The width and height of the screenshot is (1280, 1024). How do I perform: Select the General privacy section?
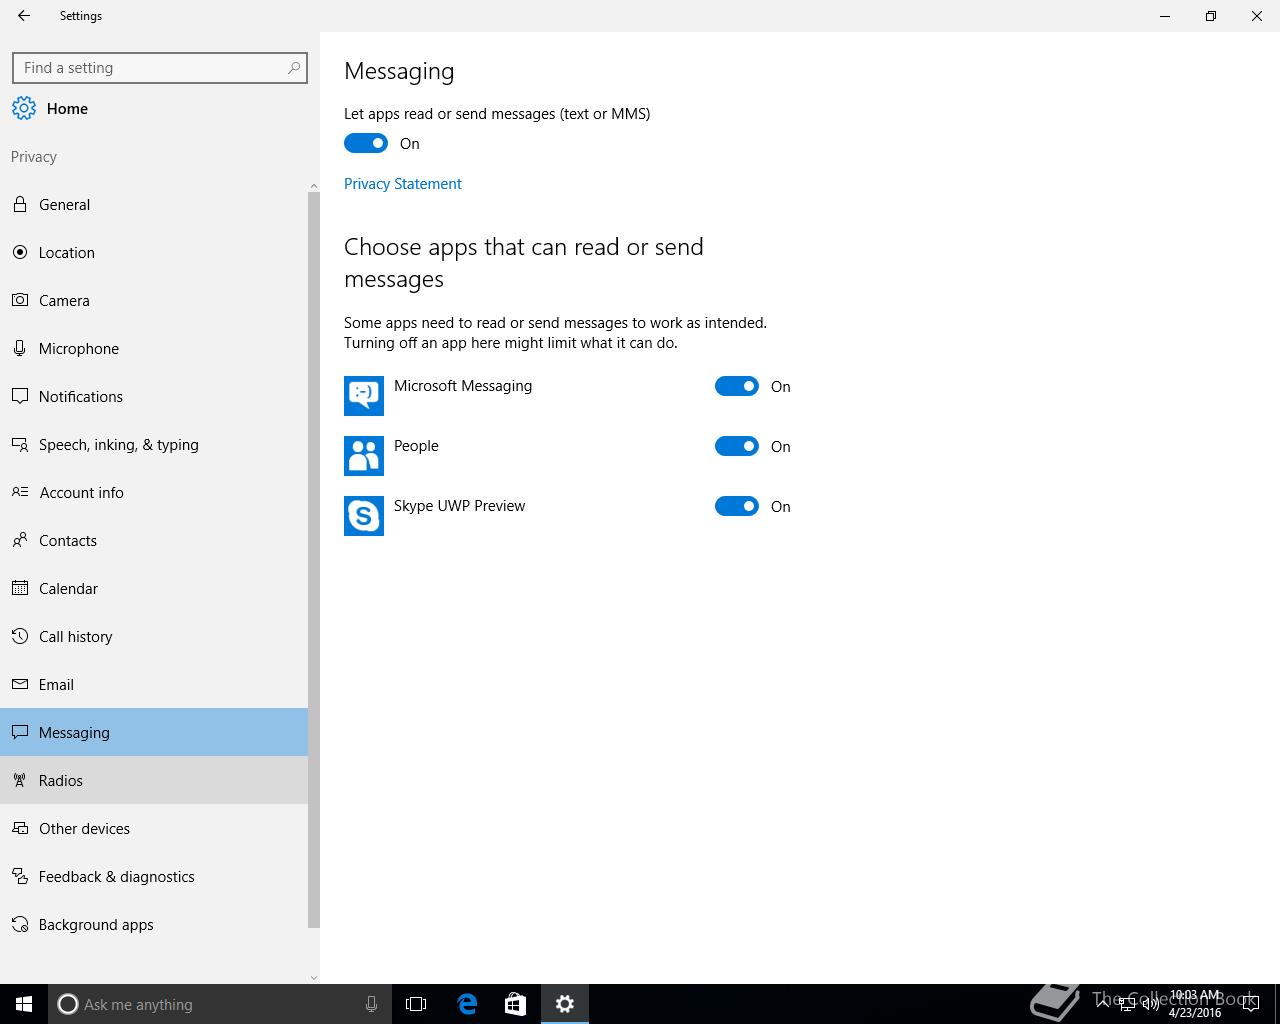click(x=154, y=204)
